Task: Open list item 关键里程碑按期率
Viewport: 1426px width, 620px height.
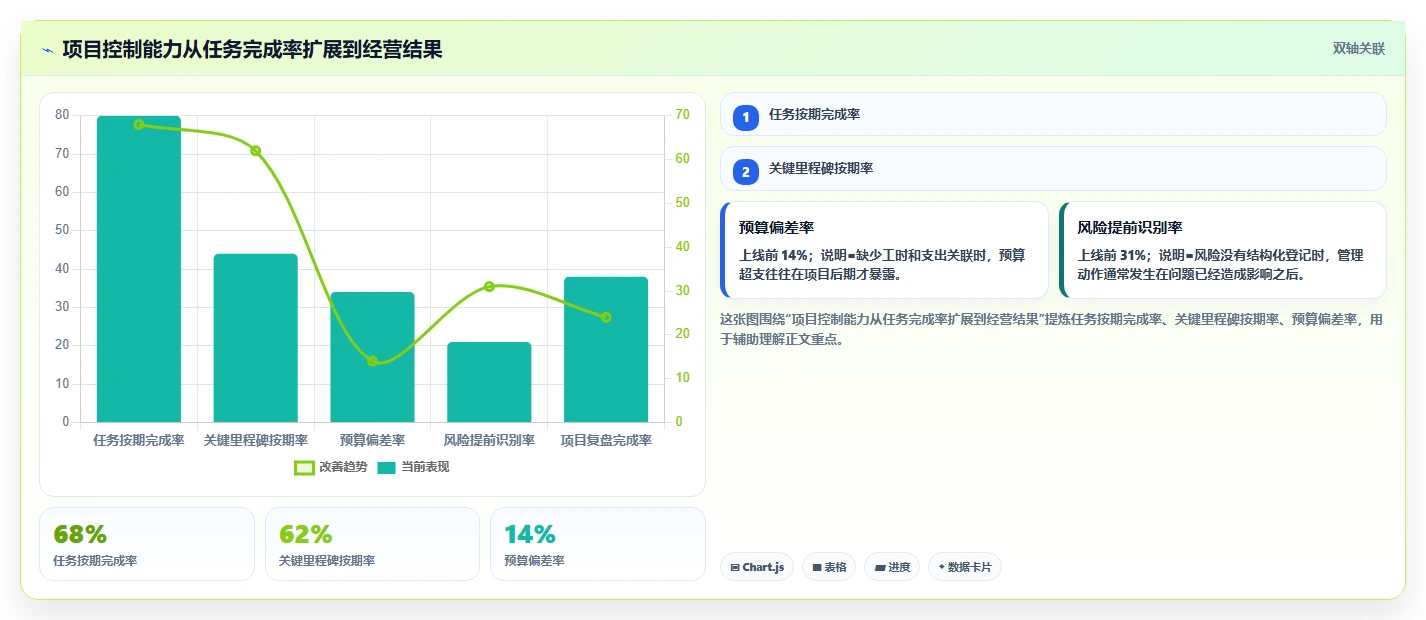Action: (x=1053, y=169)
